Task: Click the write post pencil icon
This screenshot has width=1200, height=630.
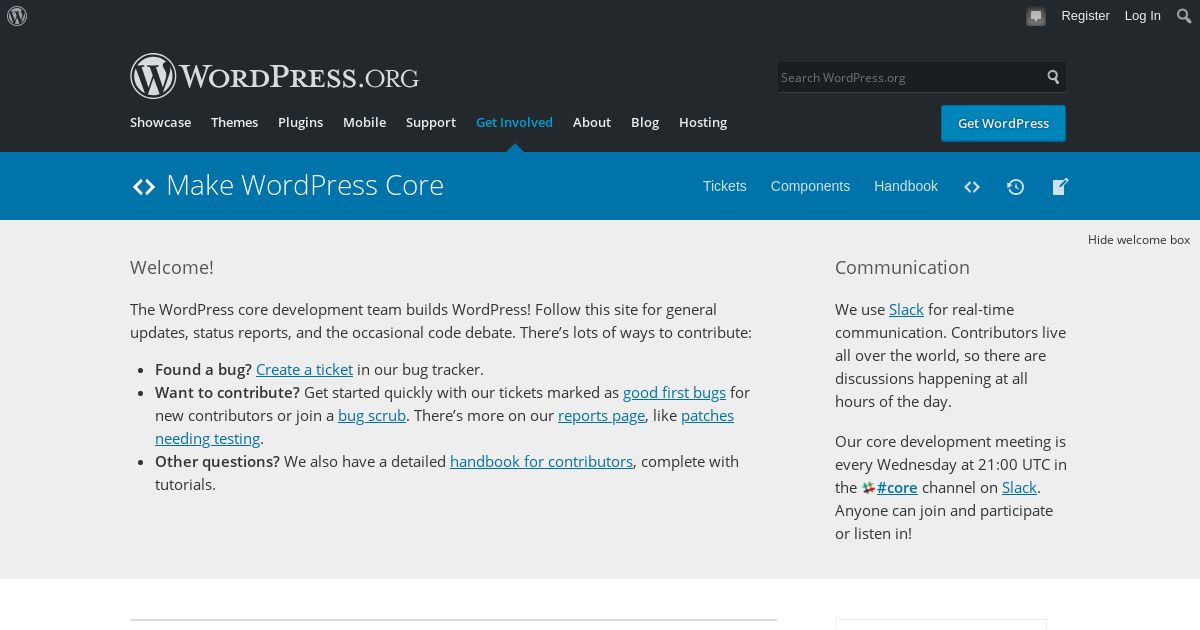Action: (1060, 187)
